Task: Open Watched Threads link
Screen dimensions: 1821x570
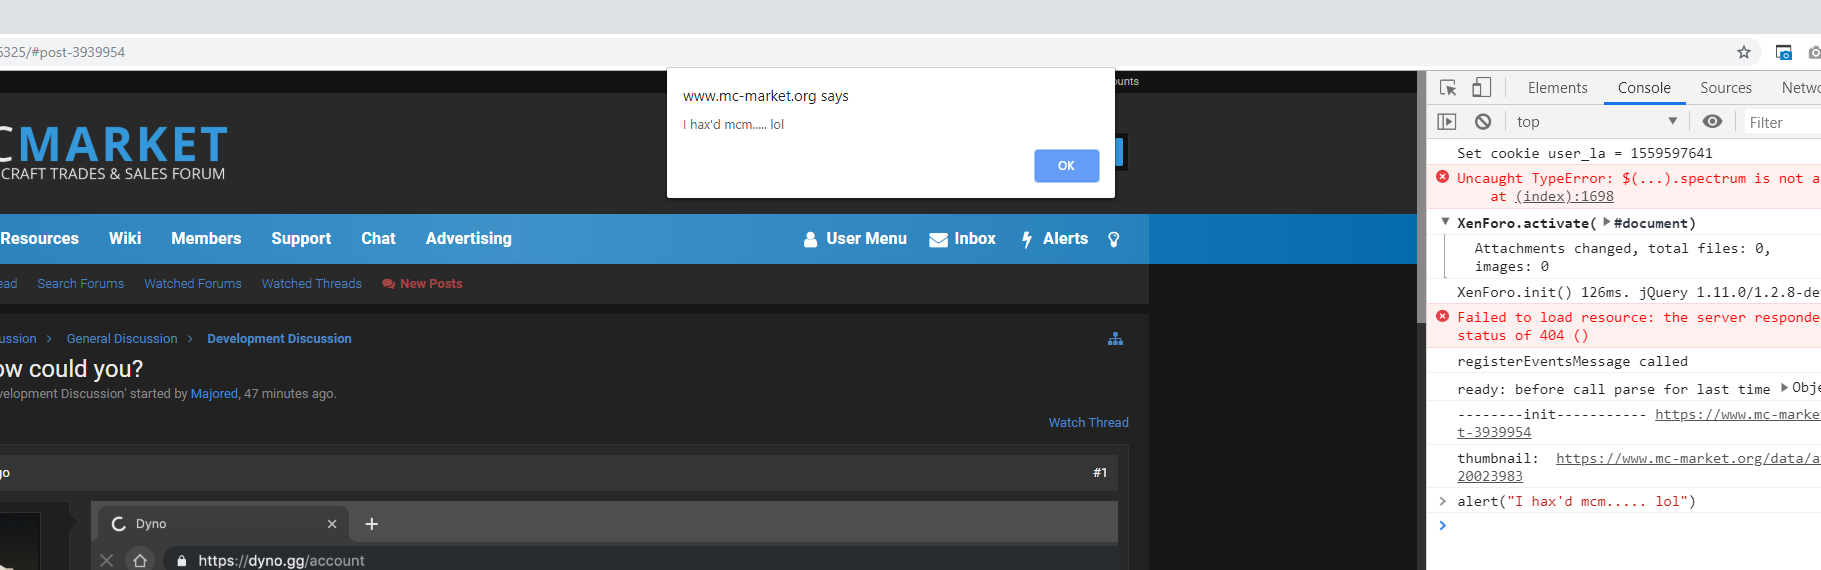Action: pos(312,284)
